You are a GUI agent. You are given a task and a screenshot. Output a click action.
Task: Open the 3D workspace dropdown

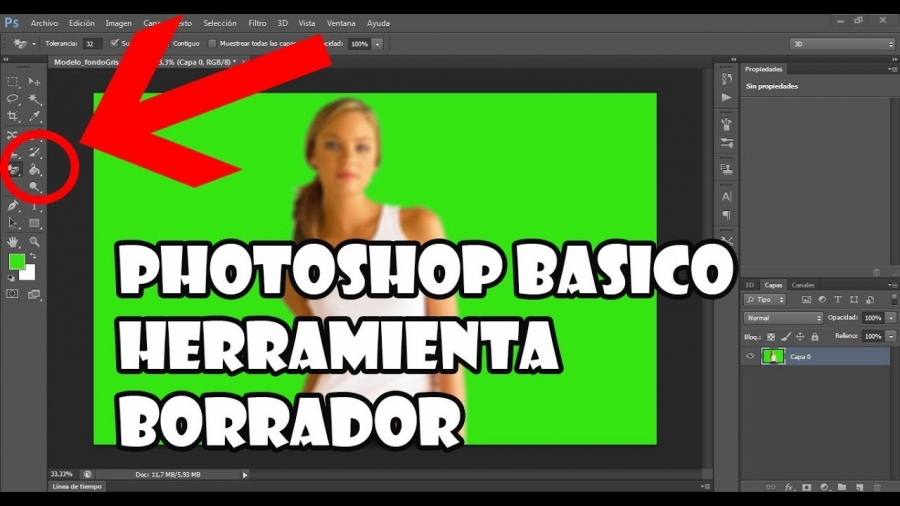(x=842, y=44)
